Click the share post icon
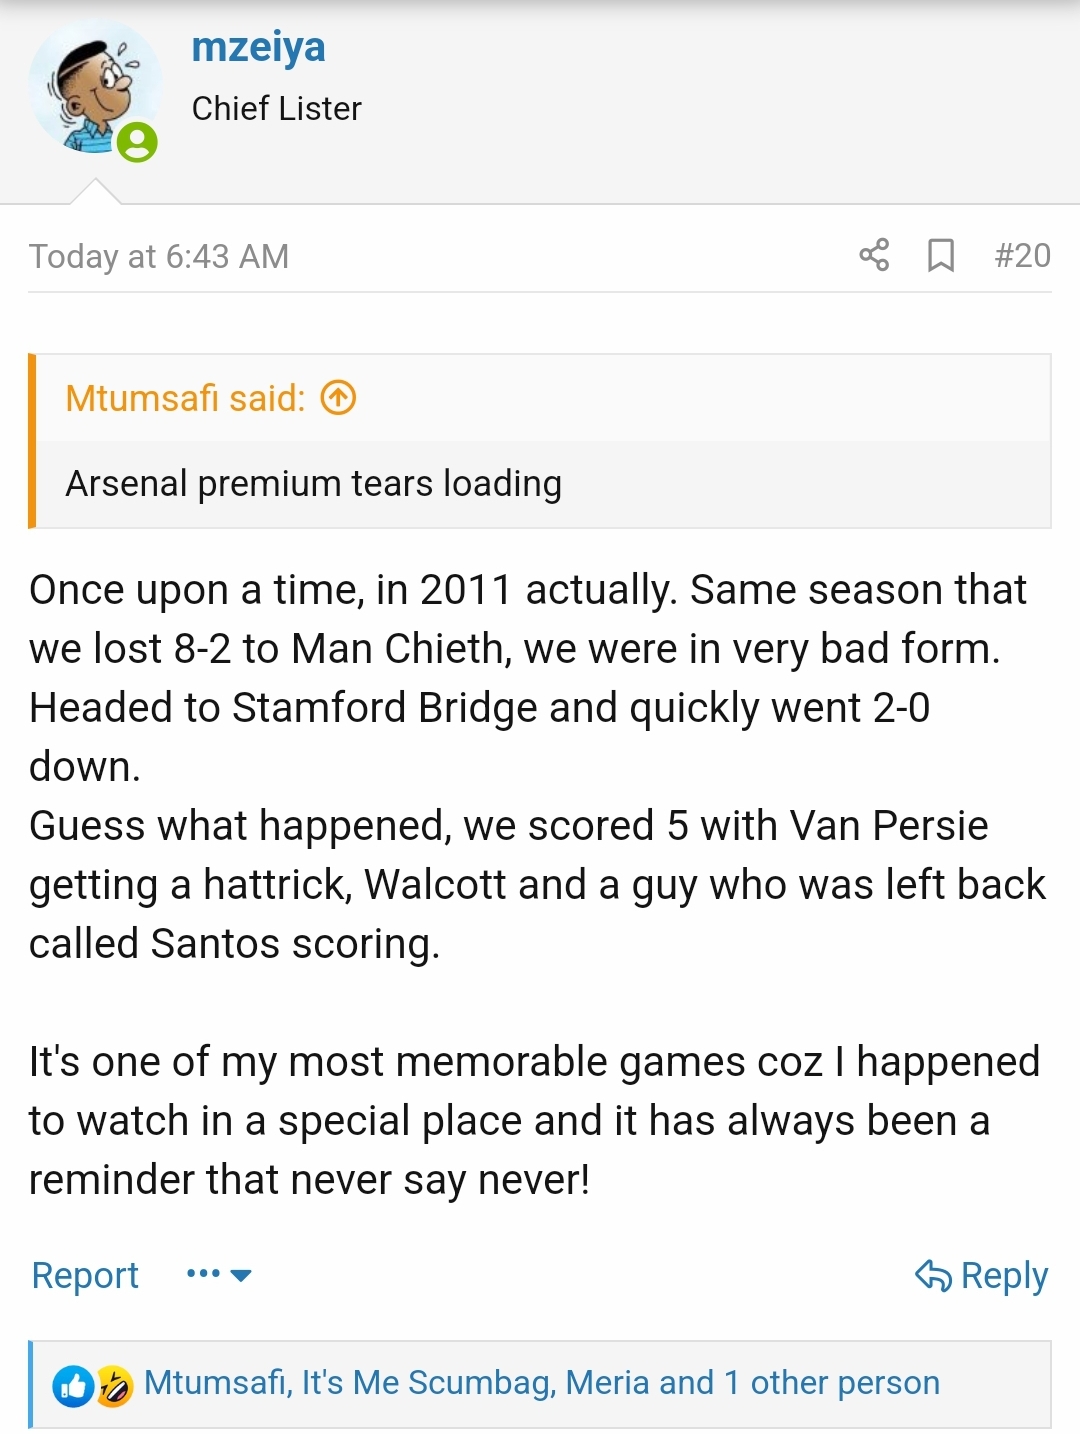1080x1434 pixels. pos(874,255)
